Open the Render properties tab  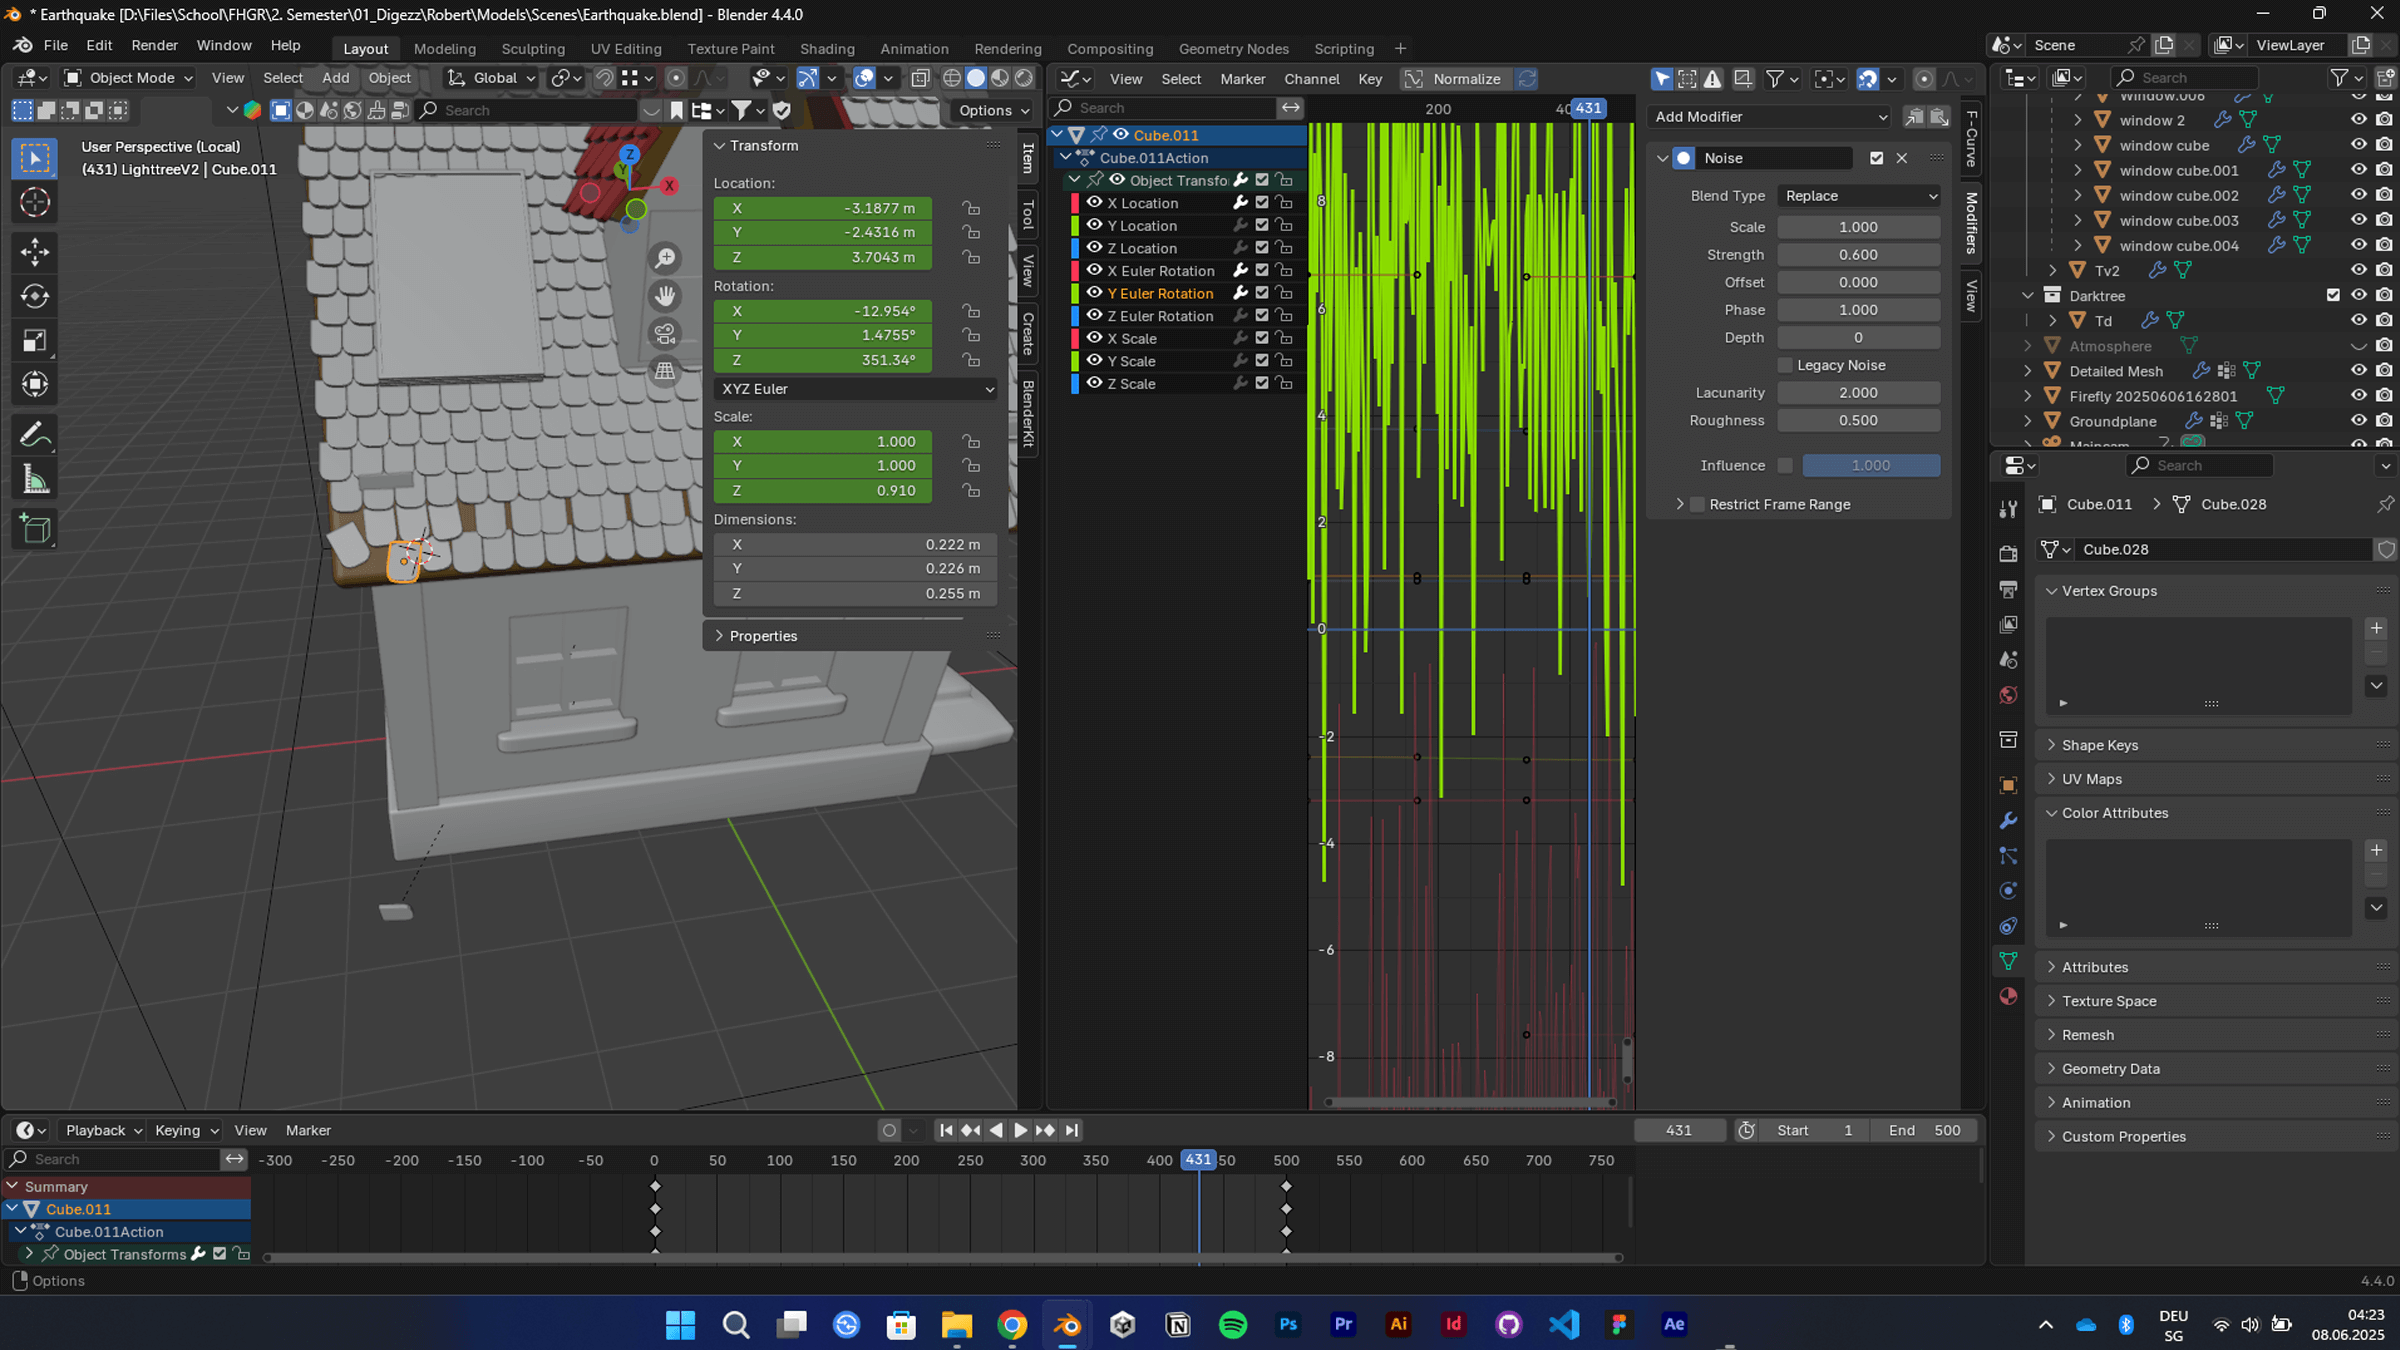2008,553
